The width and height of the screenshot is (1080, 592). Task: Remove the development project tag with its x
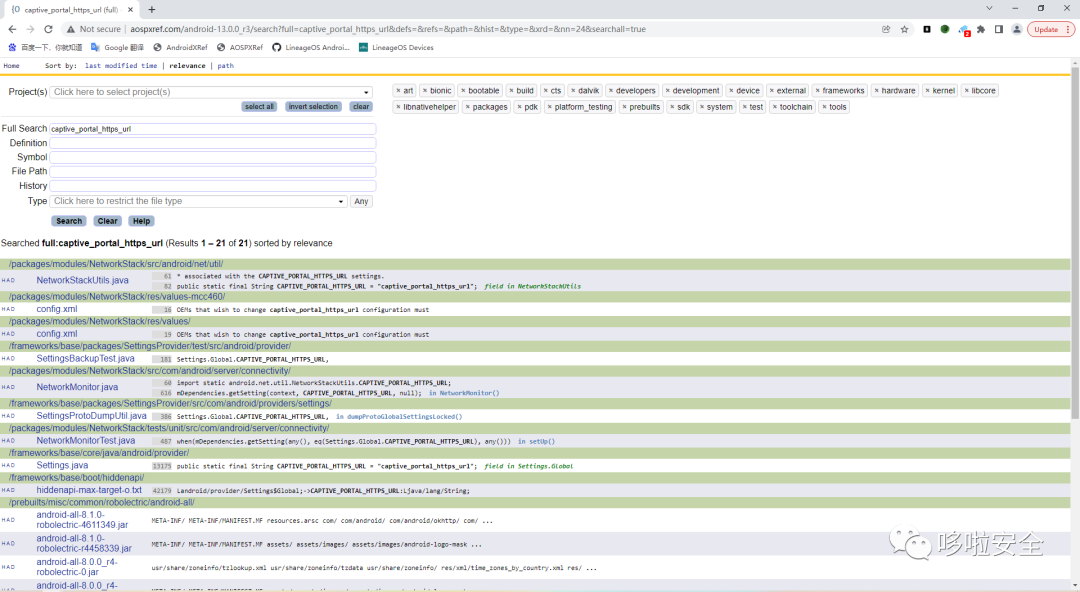pyautogui.click(x=667, y=91)
